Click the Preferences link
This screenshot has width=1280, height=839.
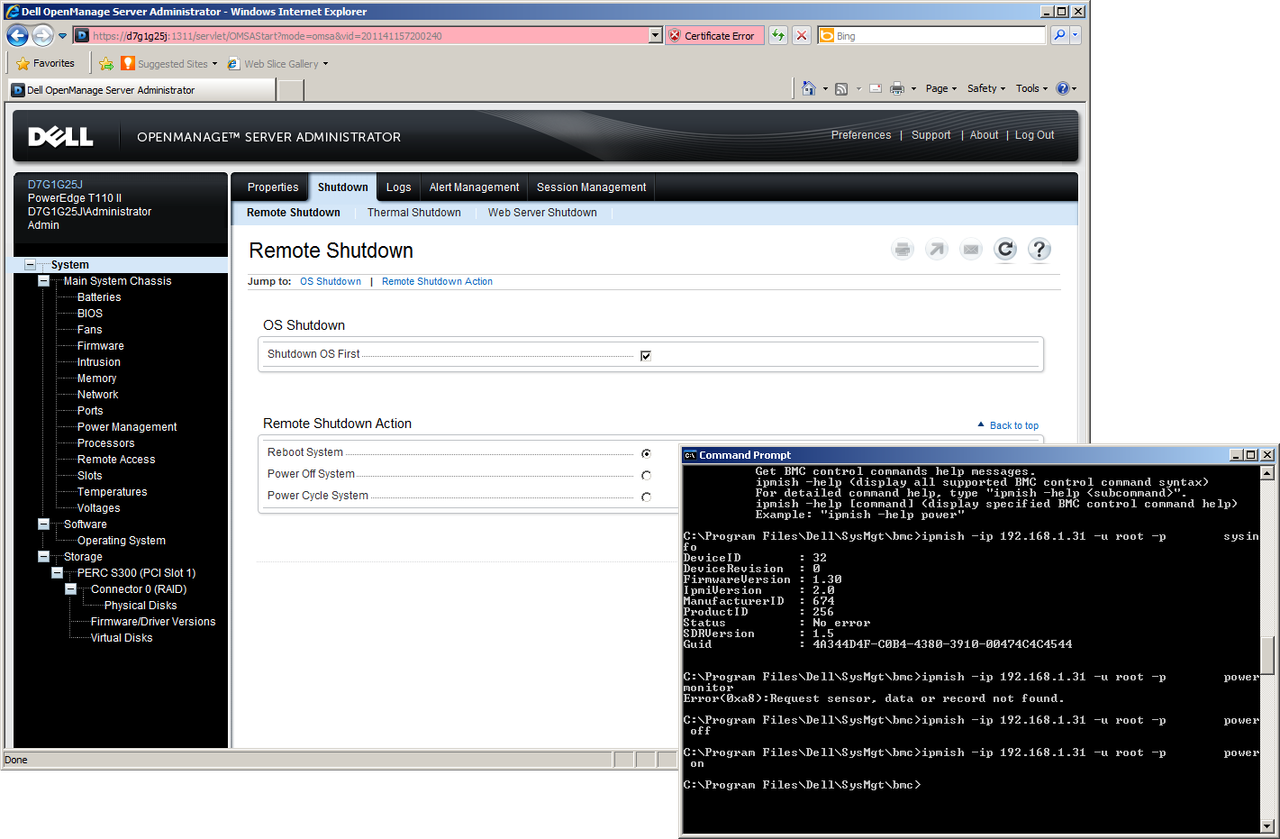(x=861, y=135)
